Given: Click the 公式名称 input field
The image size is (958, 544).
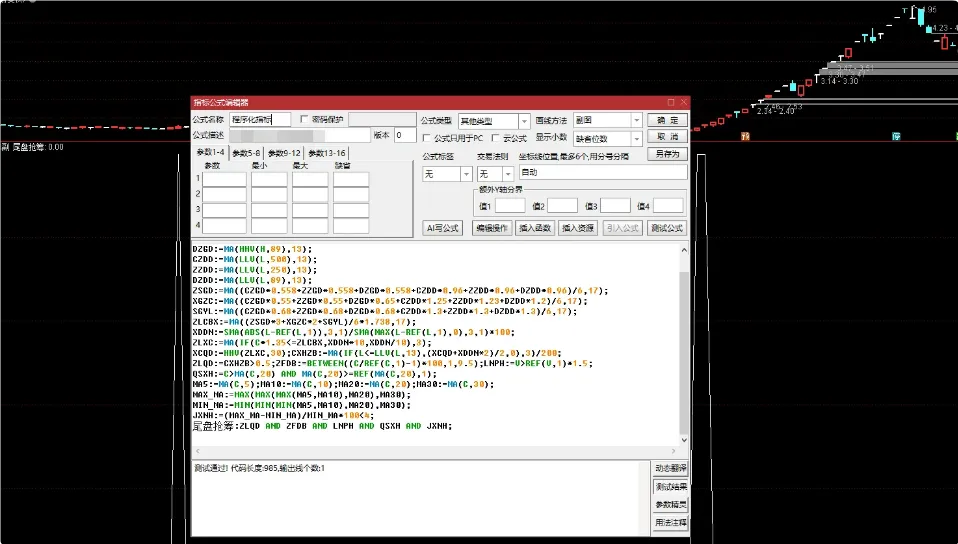Looking at the screenshot, I should [260, 120].
